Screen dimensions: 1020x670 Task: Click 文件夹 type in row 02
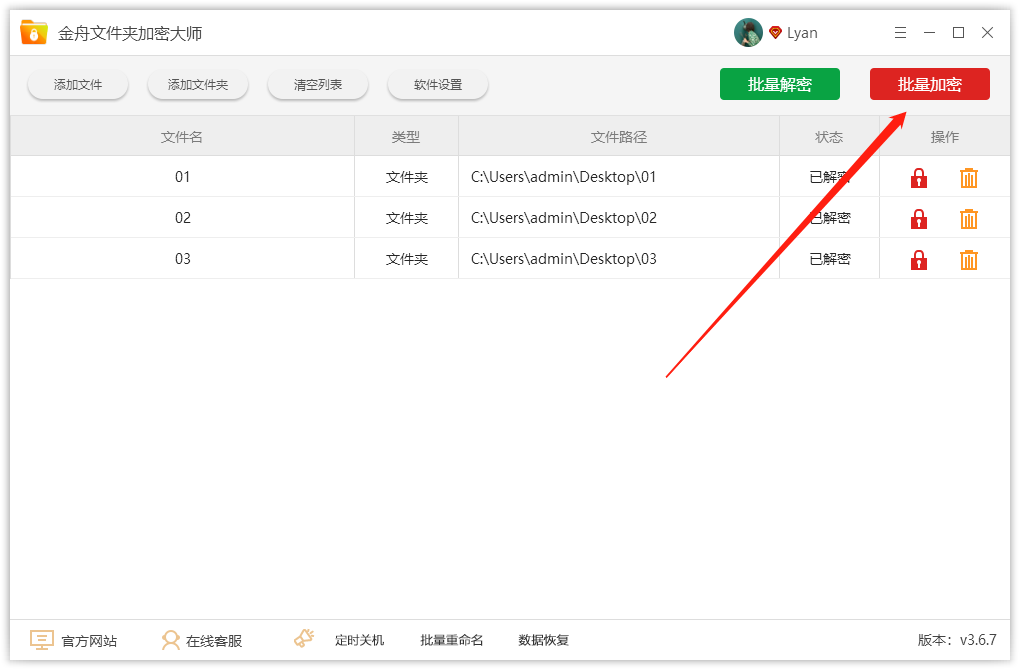click(407, 218)
